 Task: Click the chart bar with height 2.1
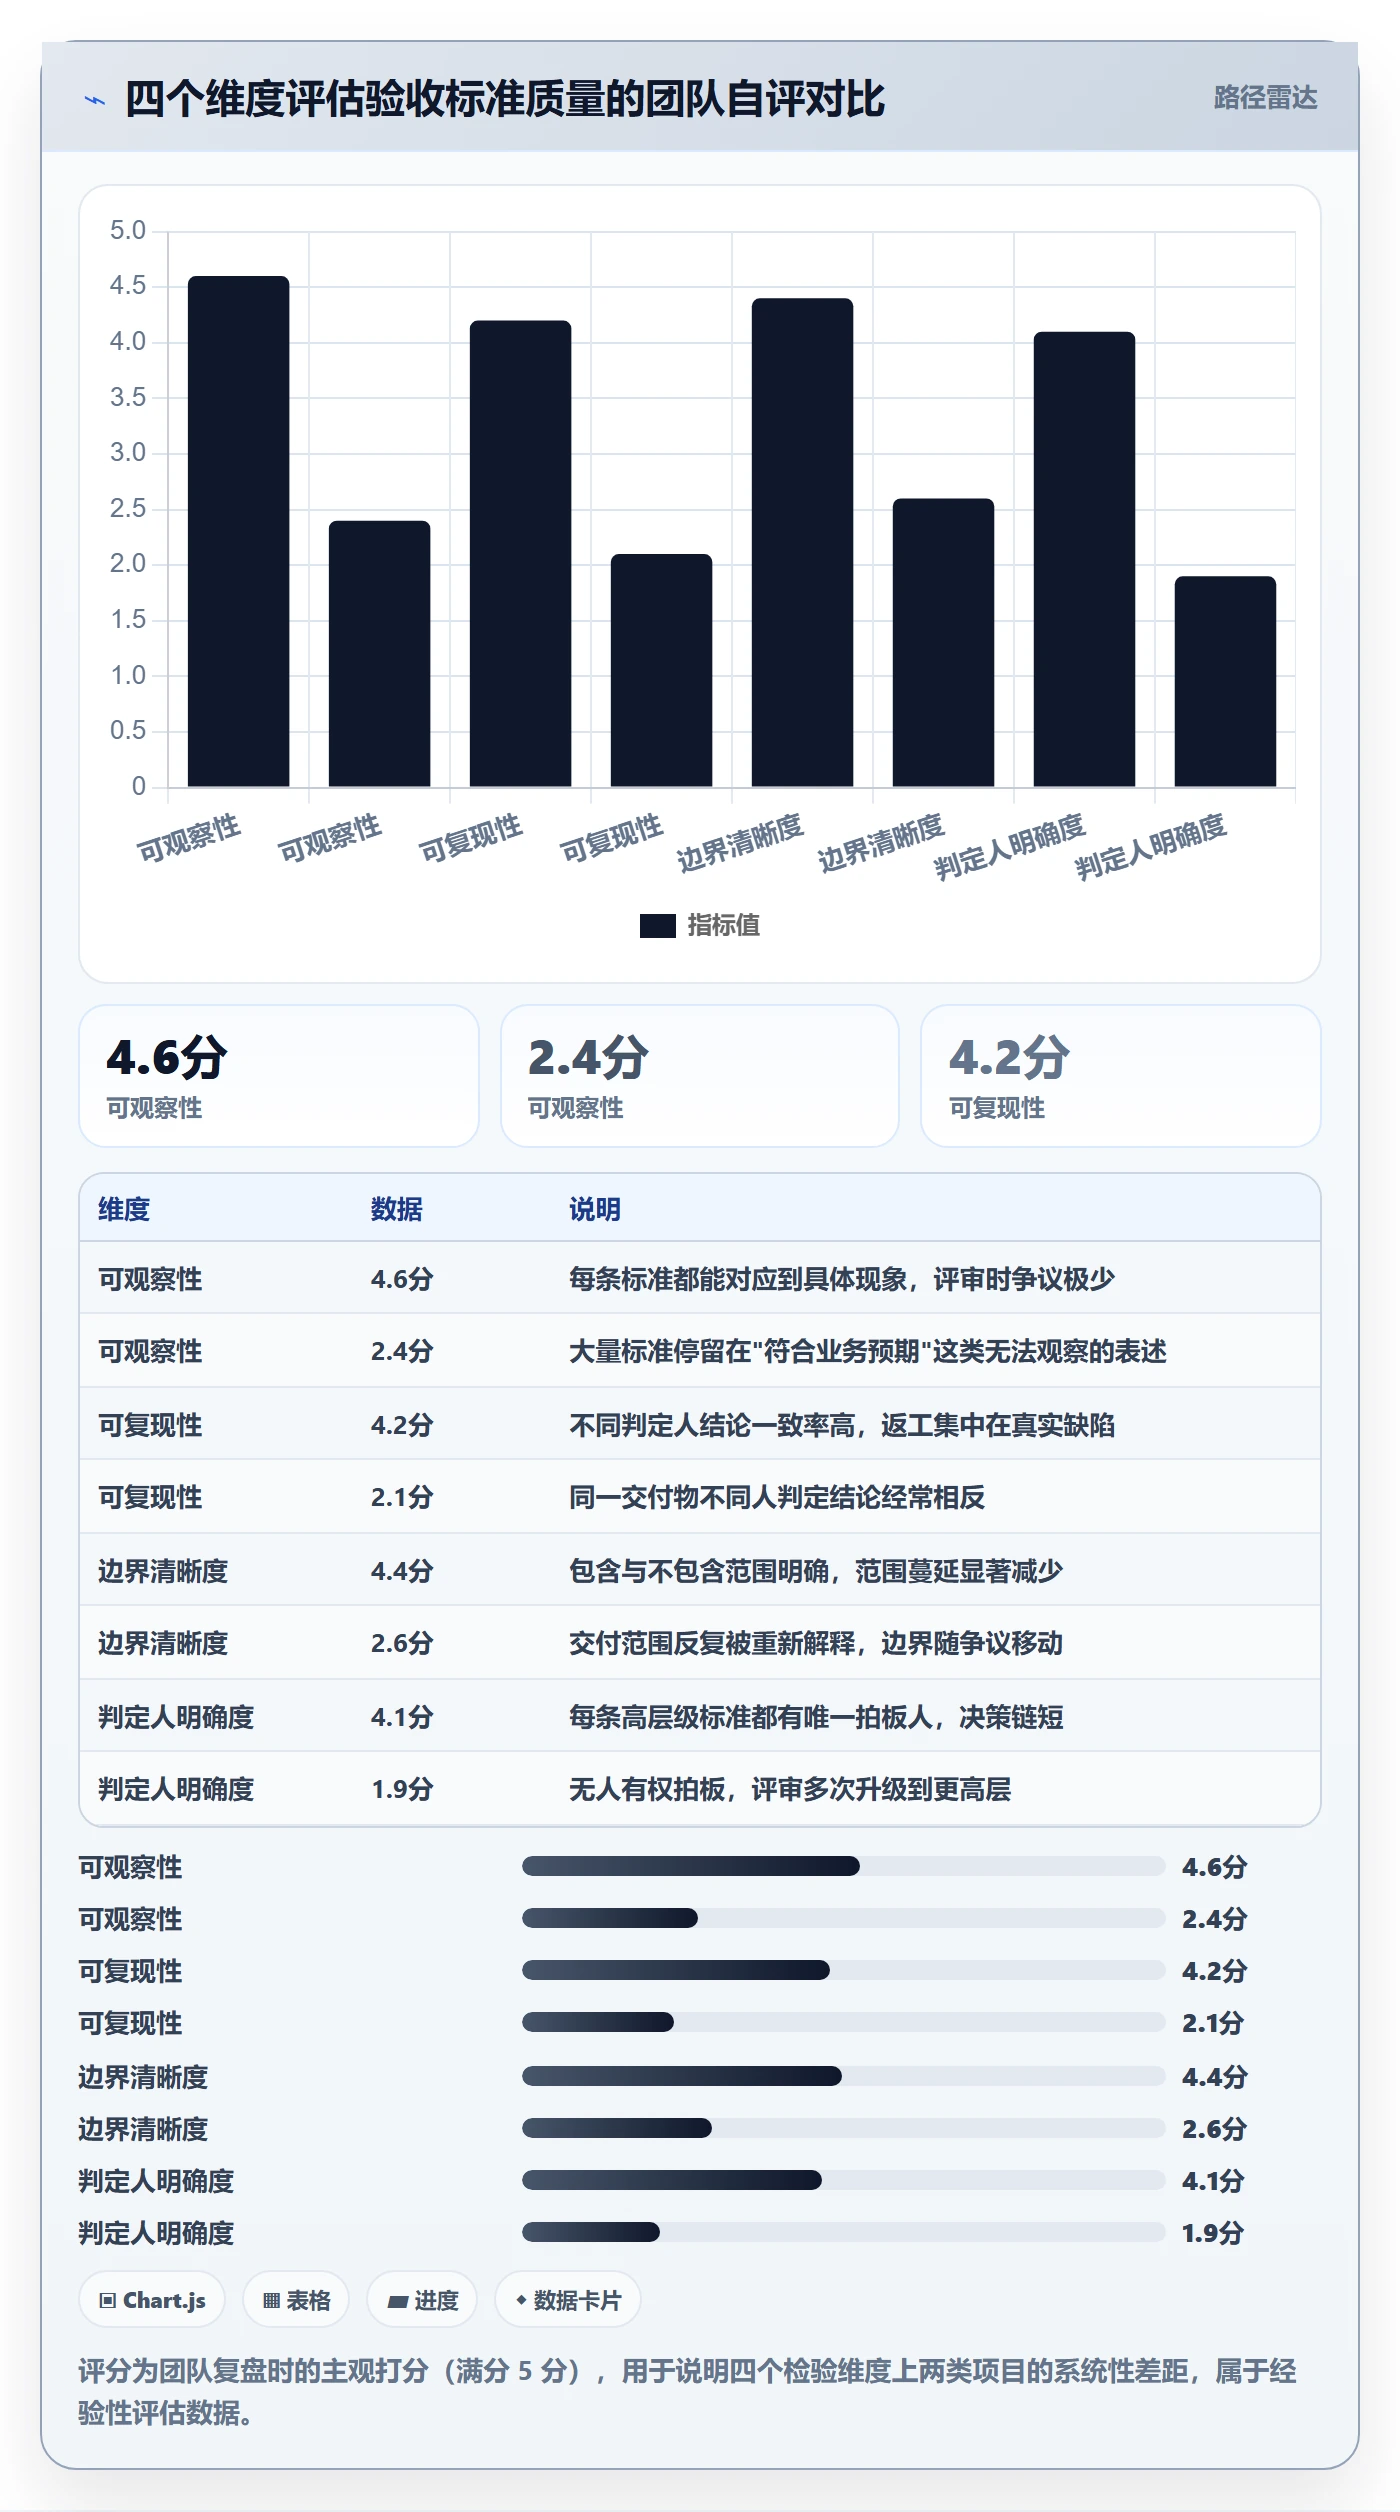(662, 670)
